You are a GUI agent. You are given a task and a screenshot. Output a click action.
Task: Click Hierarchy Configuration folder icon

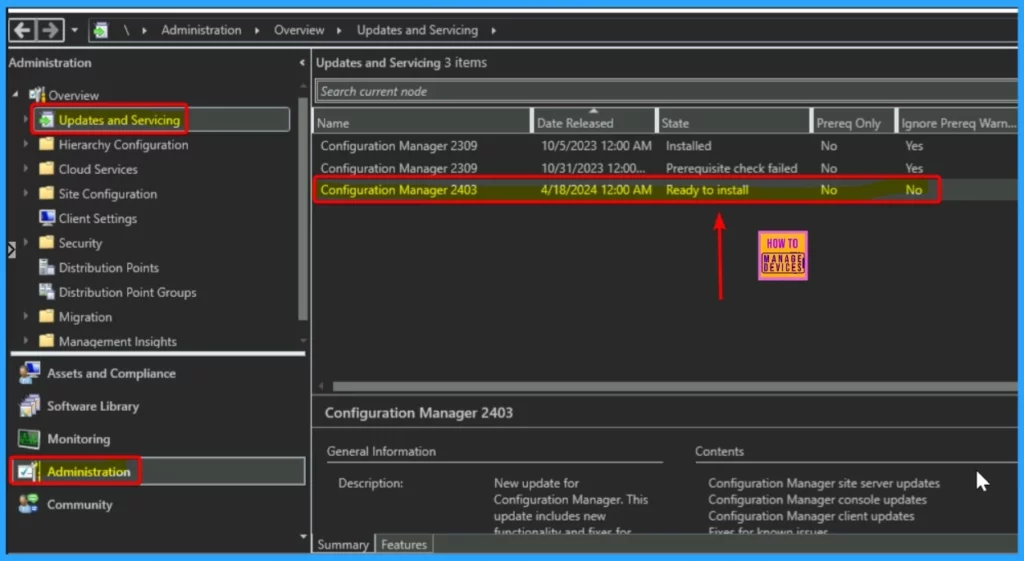[x=46, y=144]
